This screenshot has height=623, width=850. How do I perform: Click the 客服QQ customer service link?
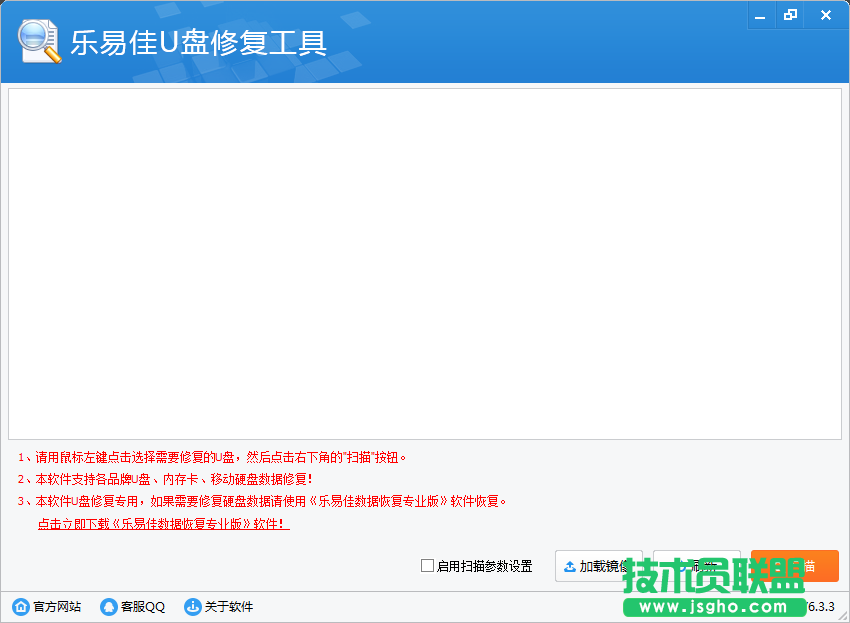coord(142,606)
